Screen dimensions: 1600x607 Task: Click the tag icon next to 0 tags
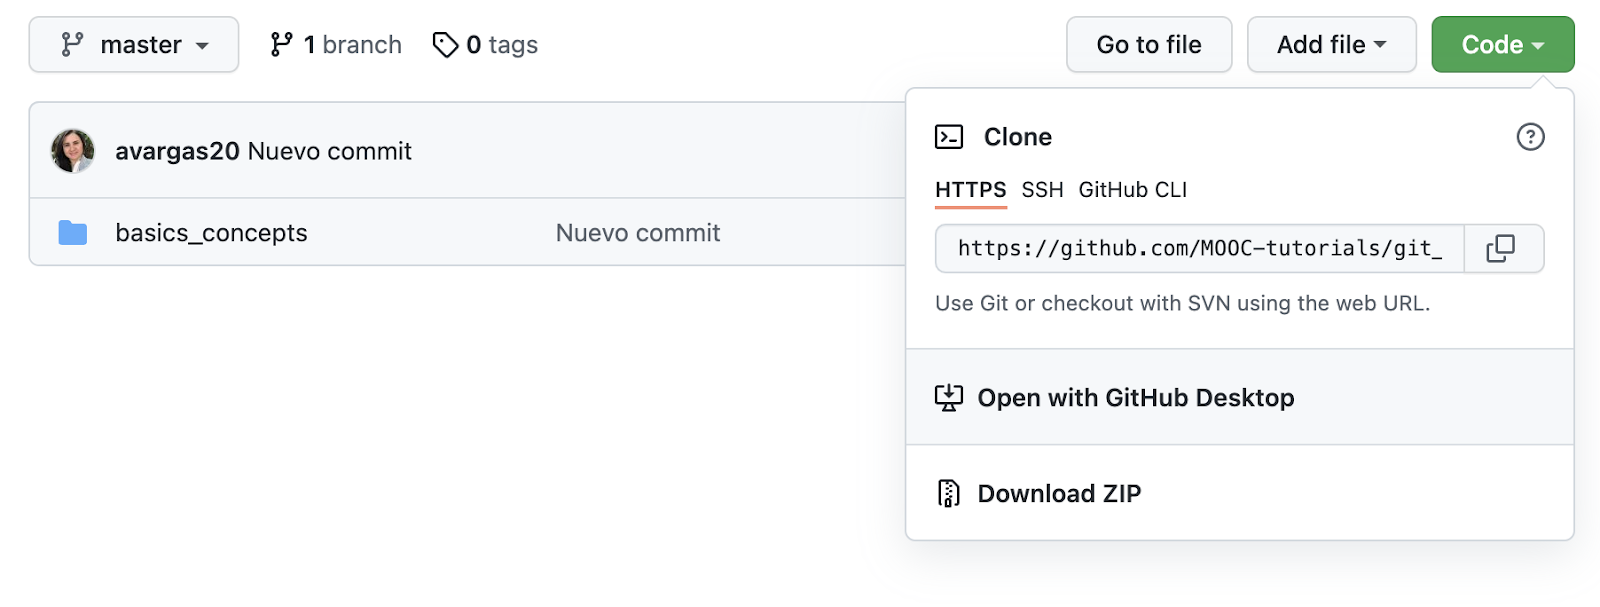click(445, 45)
